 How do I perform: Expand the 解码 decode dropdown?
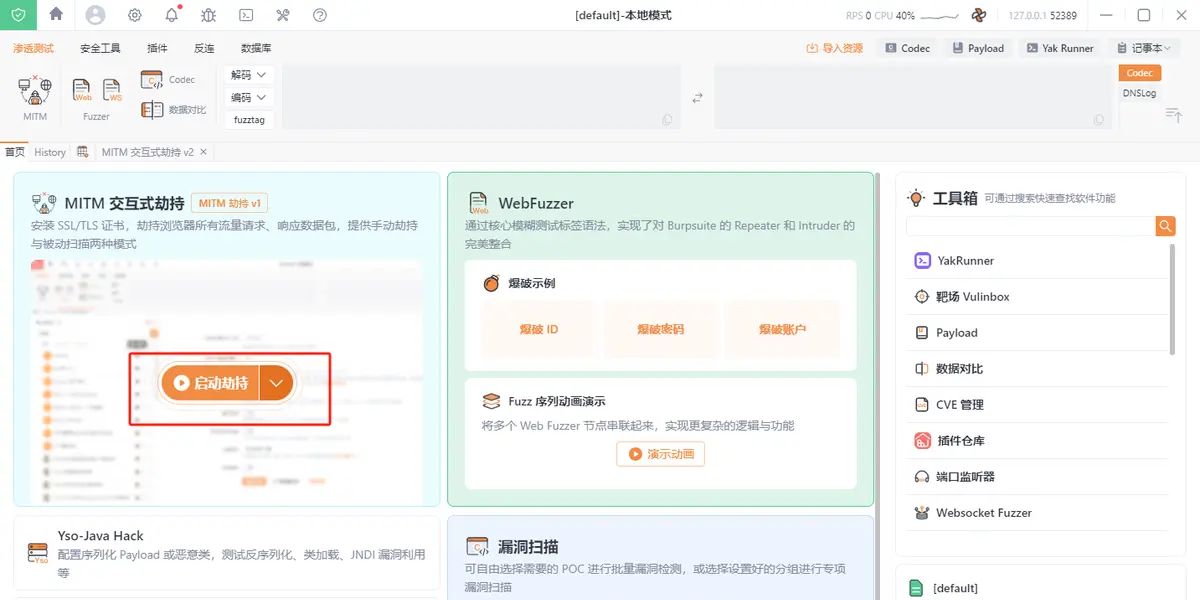(x=246, y=74)
